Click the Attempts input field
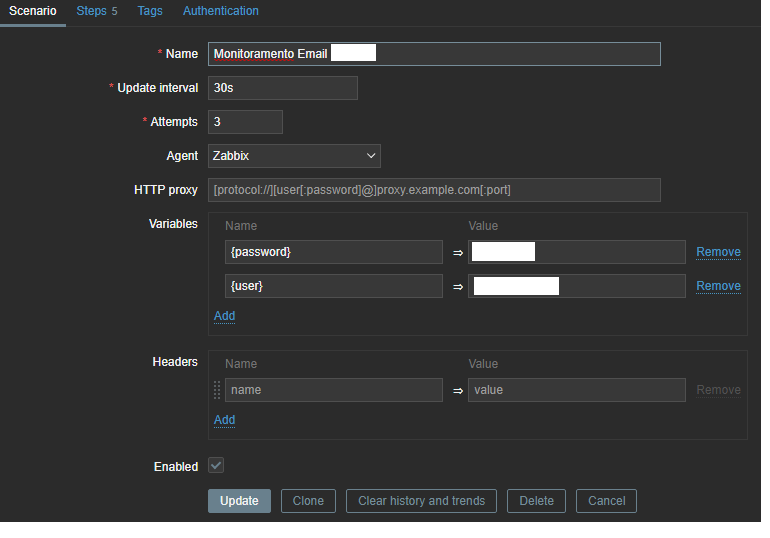 point(245,122)
